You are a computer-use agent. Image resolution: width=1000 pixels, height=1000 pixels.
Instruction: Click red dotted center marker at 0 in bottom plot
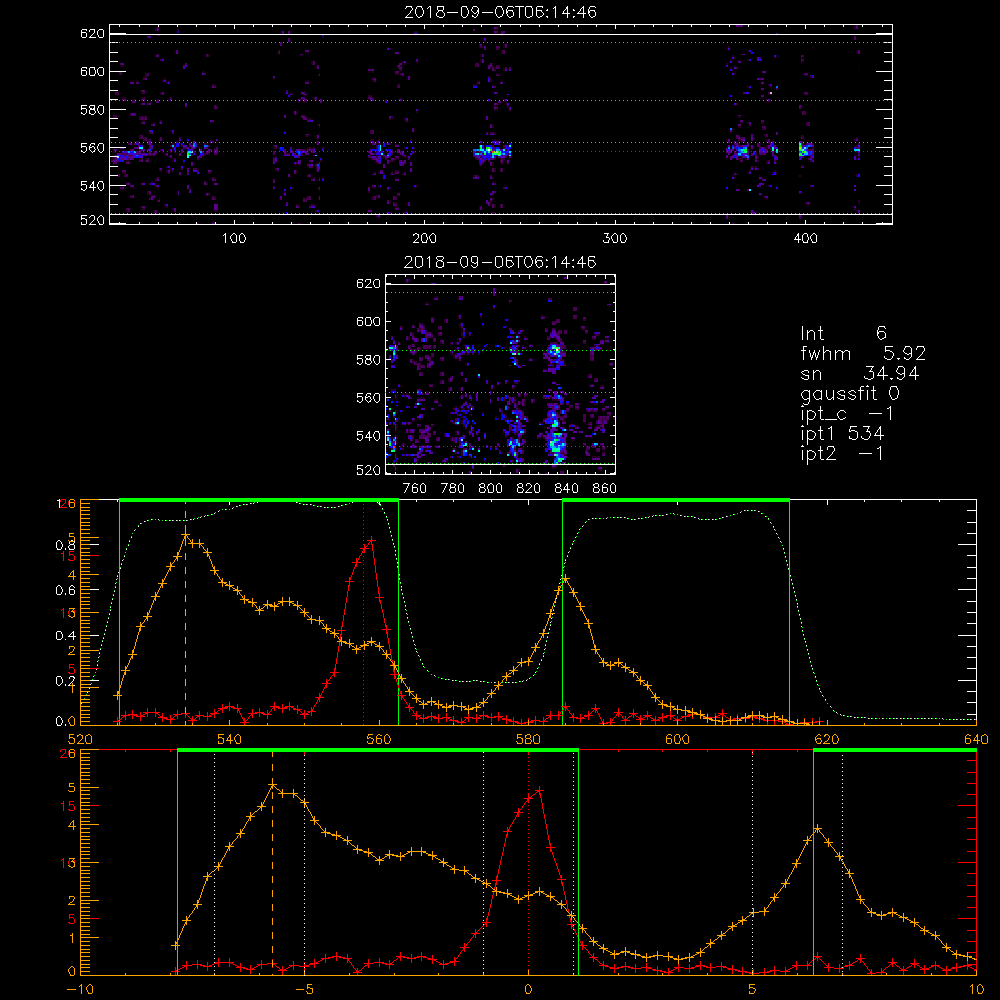coord(529,863)
